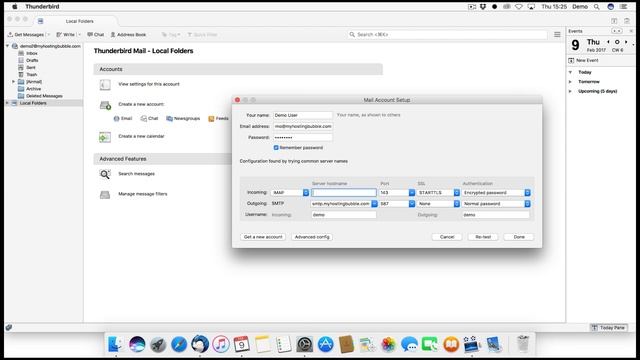Image resolution: width=640 pixels, height=360 pixels.
Task: Select the Sent folder
Action: pos(31,67)
